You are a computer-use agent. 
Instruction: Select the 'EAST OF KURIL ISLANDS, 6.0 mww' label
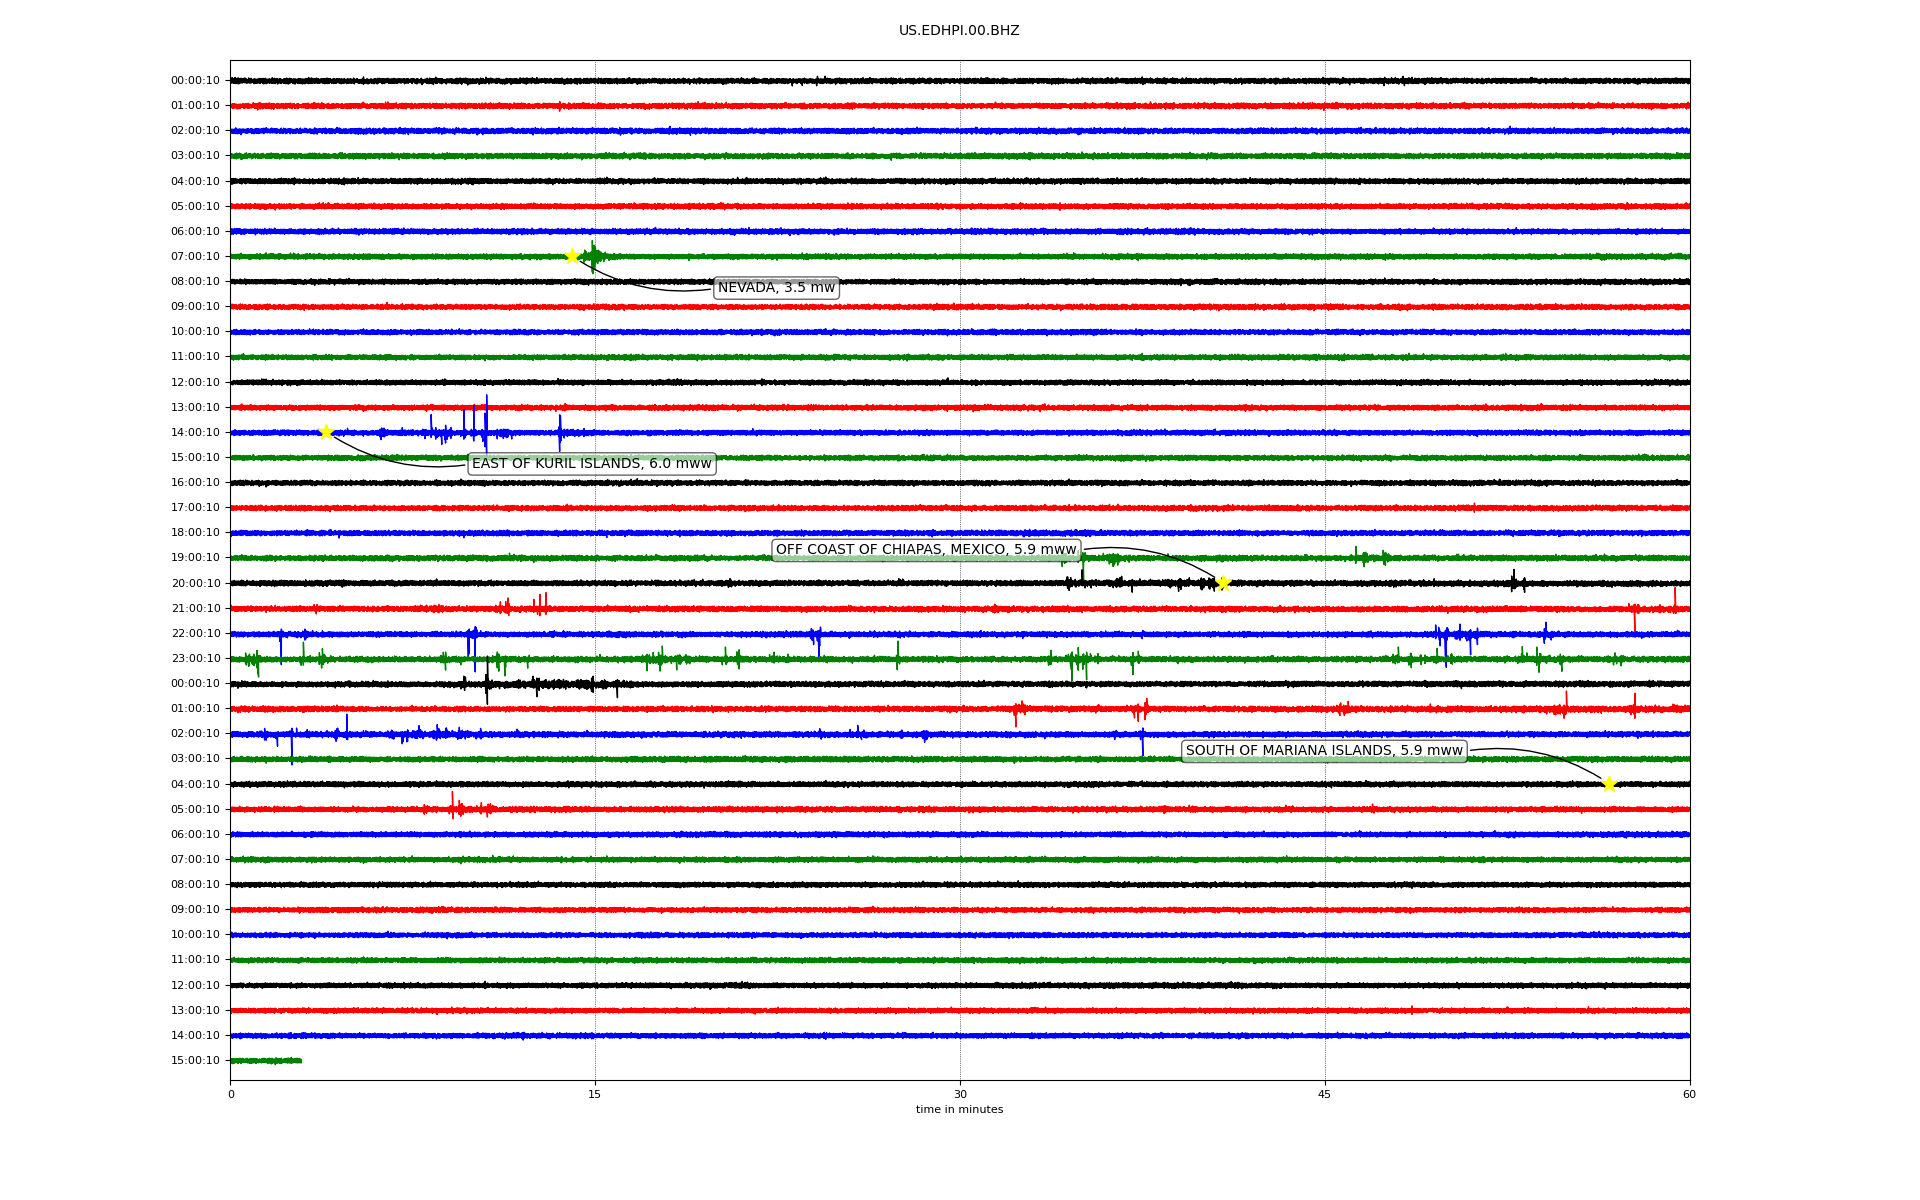click(x=592, y=464)
